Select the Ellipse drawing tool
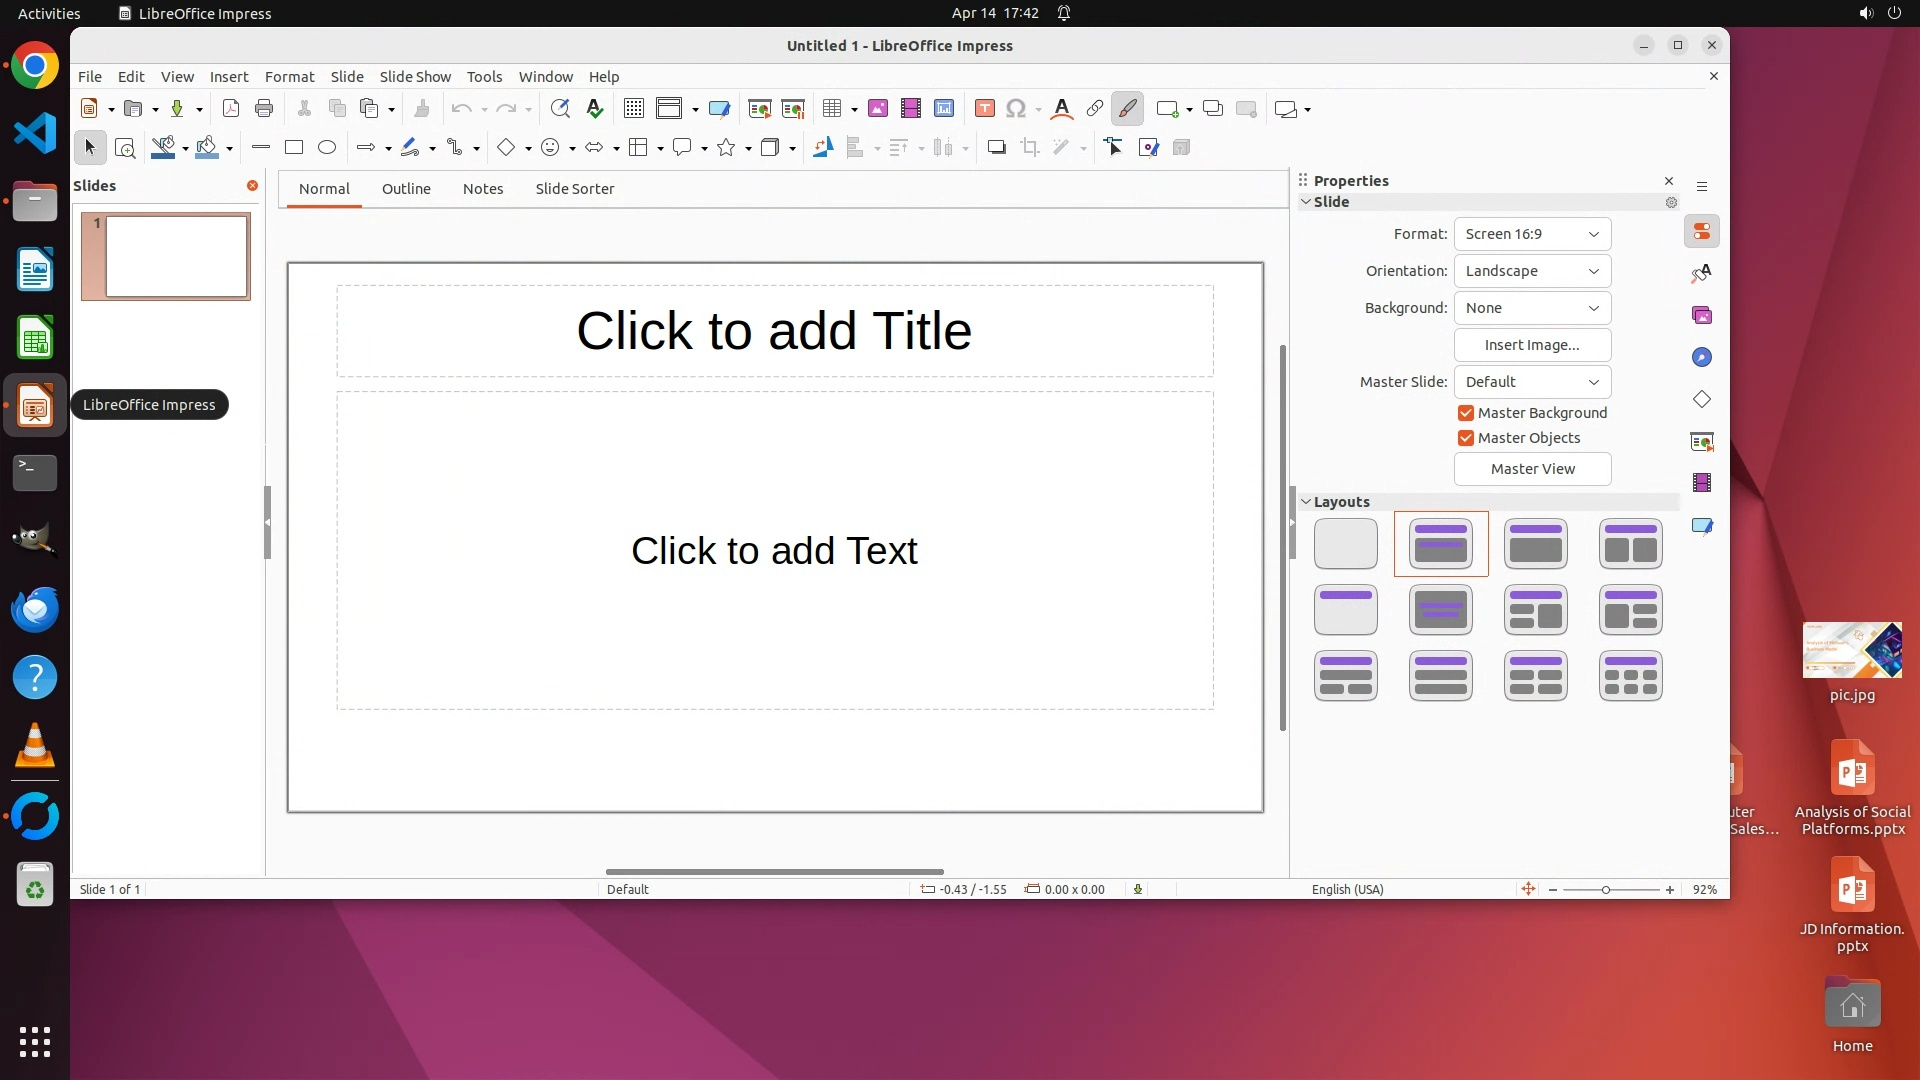The height and width of the screenshot is (1080, 1920). click(x=327, y=148)
